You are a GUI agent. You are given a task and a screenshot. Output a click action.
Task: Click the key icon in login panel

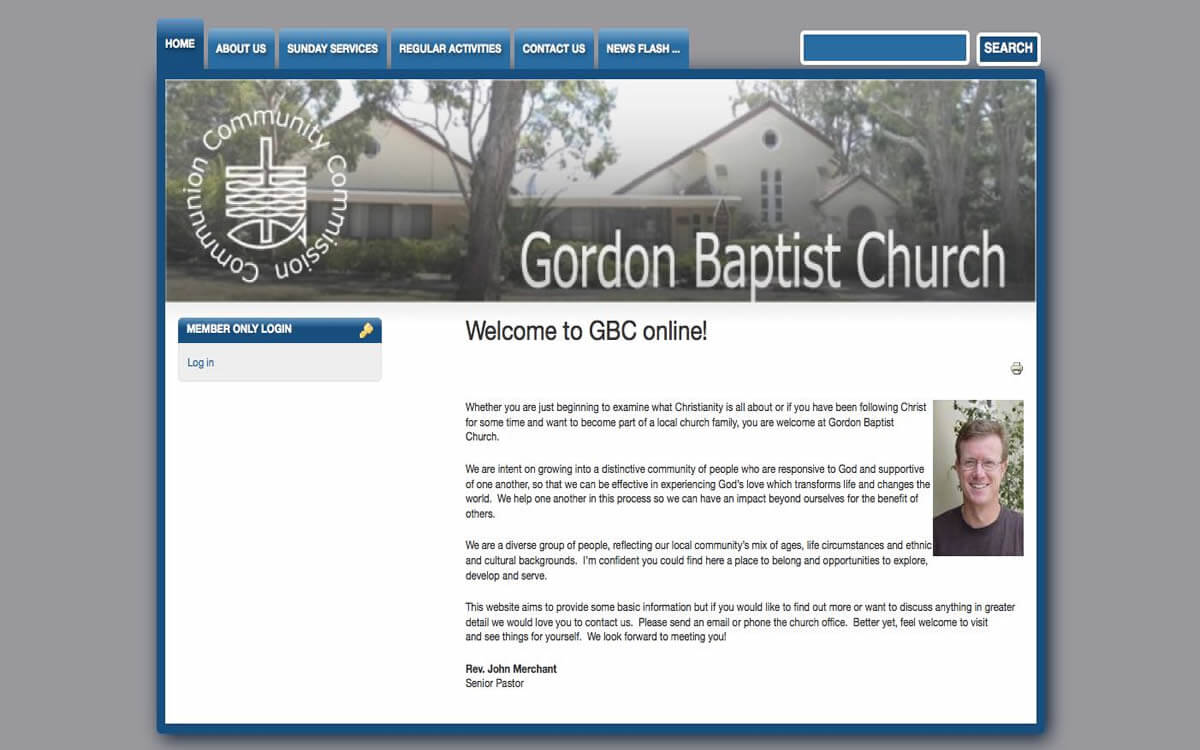pyautogui.click(x=366, y=330)
